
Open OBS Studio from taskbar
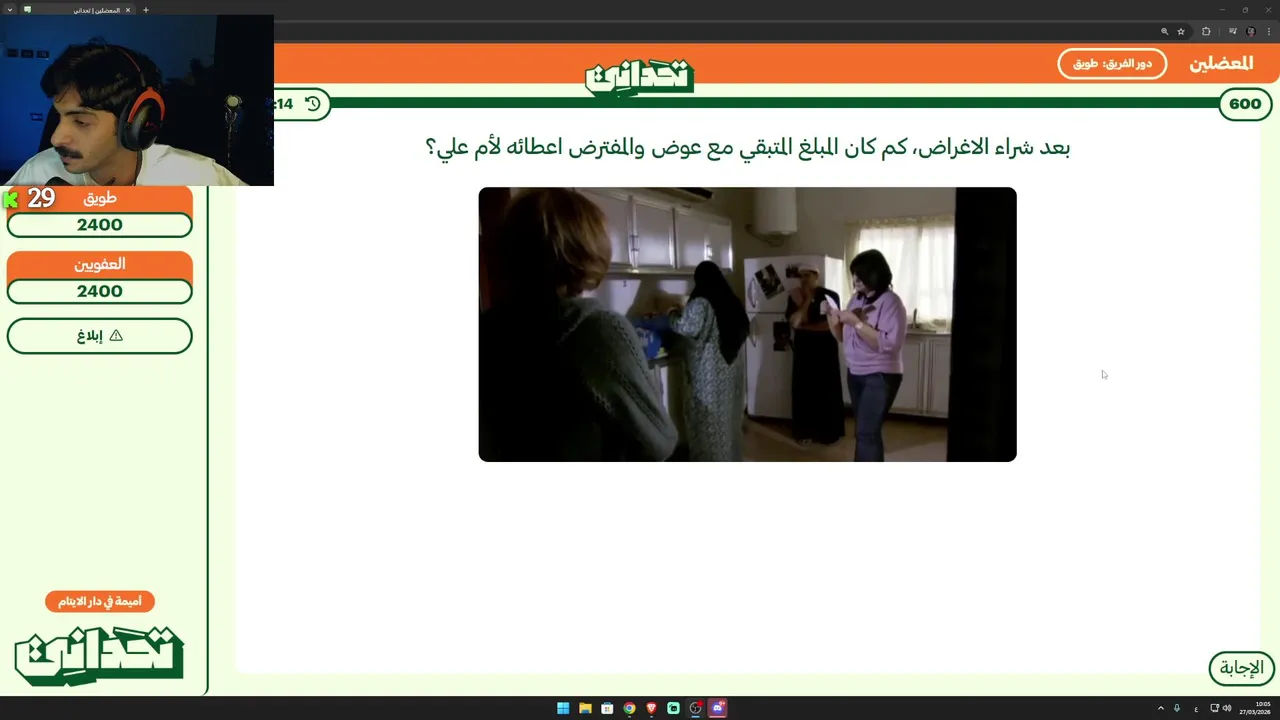[x=696, y=708]
